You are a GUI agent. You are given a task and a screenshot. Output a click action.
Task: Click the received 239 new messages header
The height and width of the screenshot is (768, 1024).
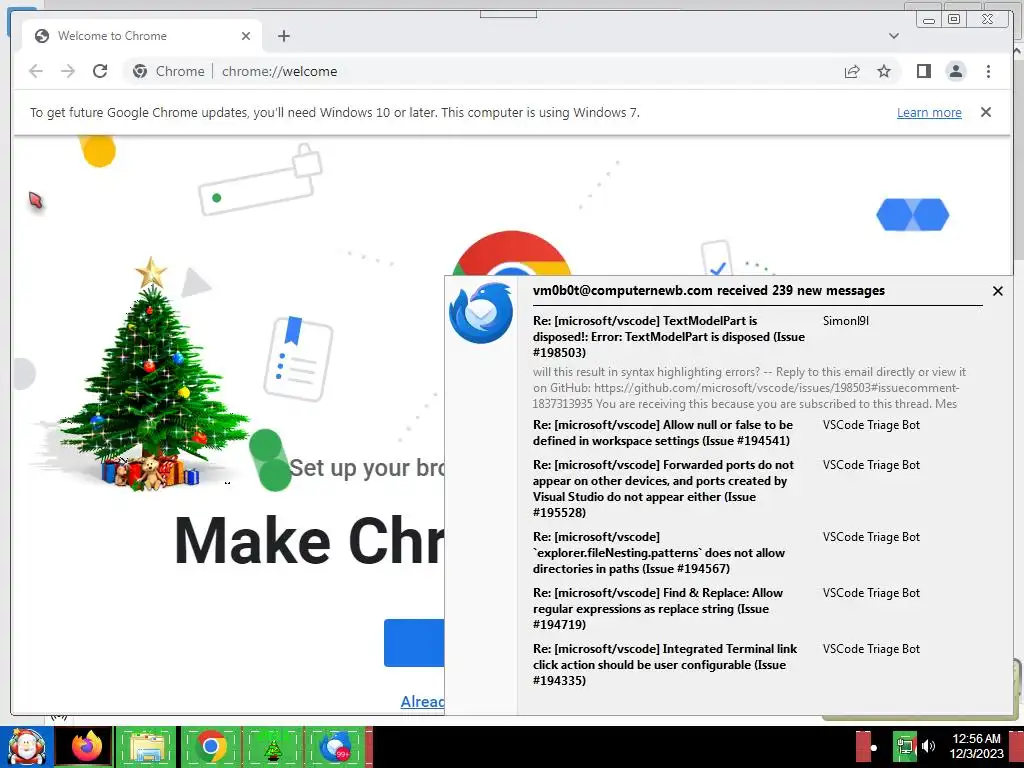click(709, 291)
